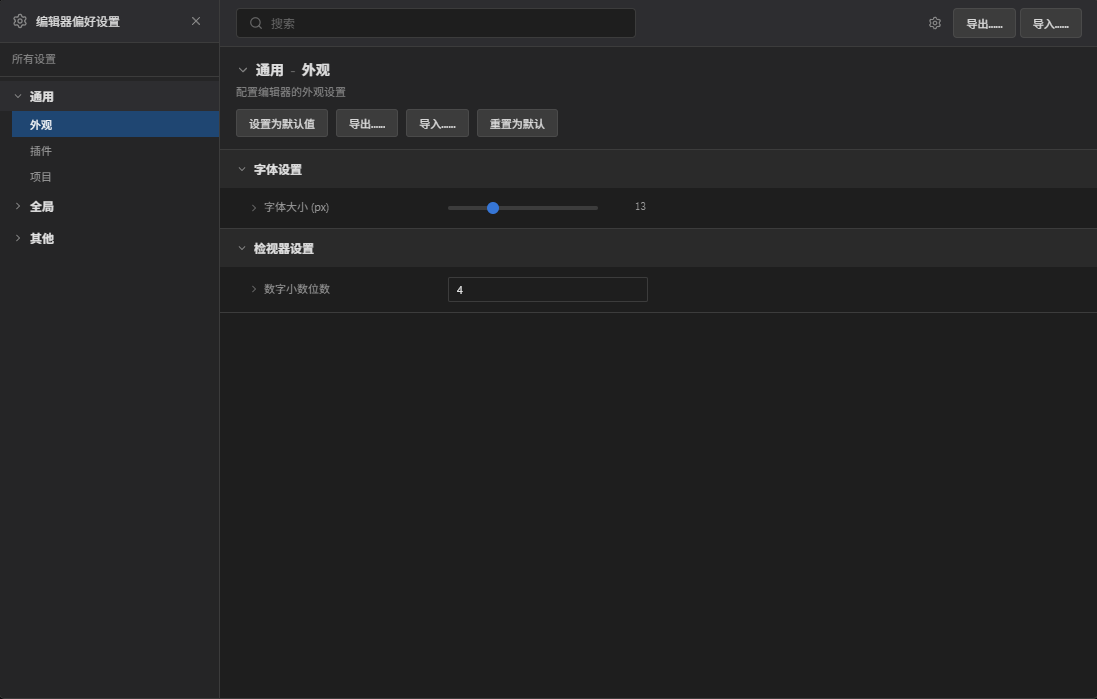Expand the 全局 category in sidebar

pyautogui.click(x=18, y=207)
